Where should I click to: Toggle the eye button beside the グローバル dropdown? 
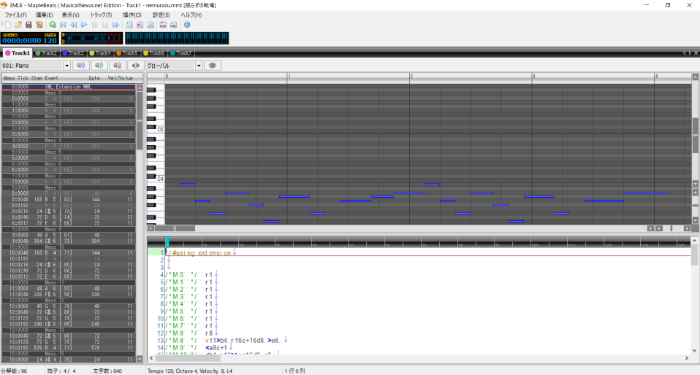(x=212, y=66)
